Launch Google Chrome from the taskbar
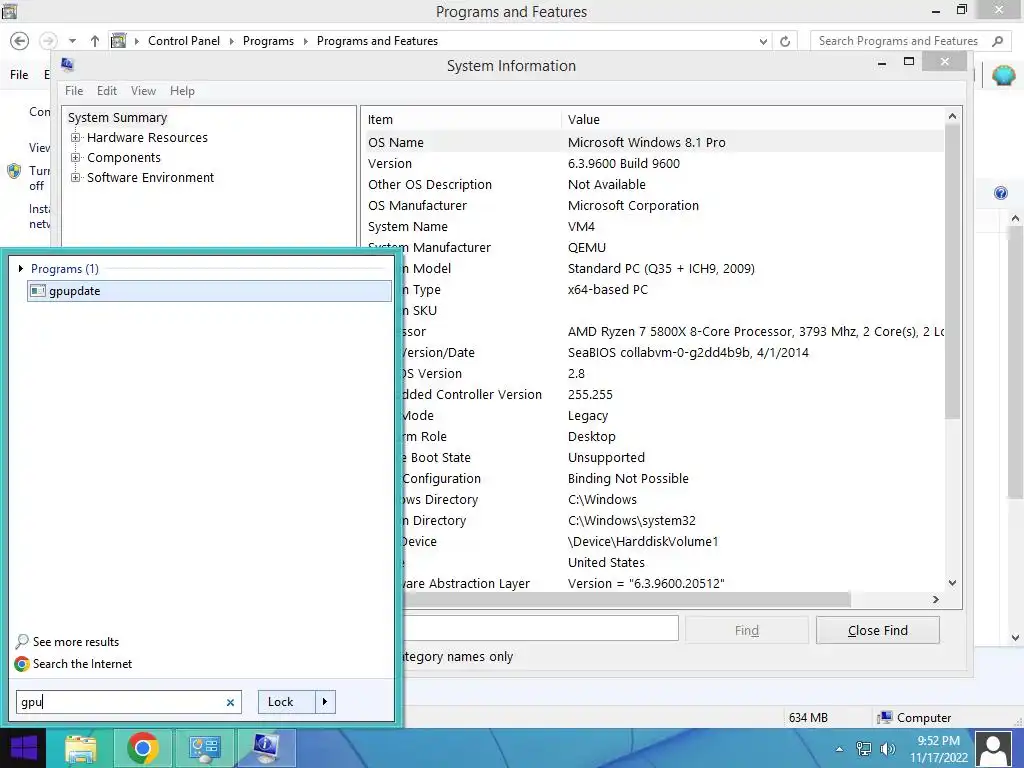This screenshot has width=1024, height=768. (x=142, y=748)
